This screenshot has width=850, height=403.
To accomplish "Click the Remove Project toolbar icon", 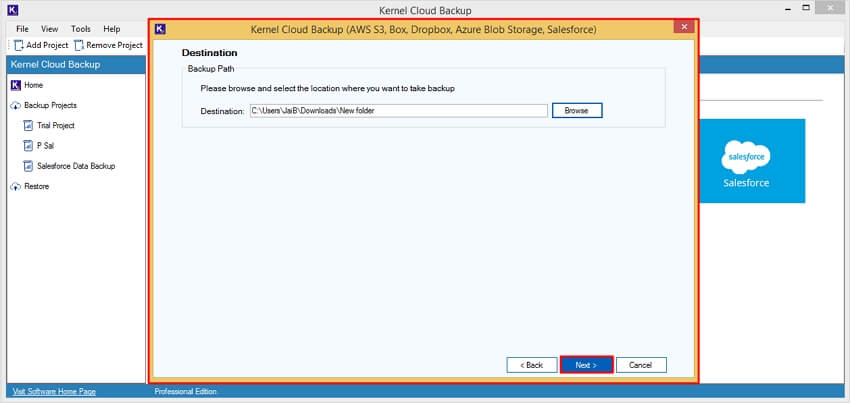I will (x=79, y=45).
